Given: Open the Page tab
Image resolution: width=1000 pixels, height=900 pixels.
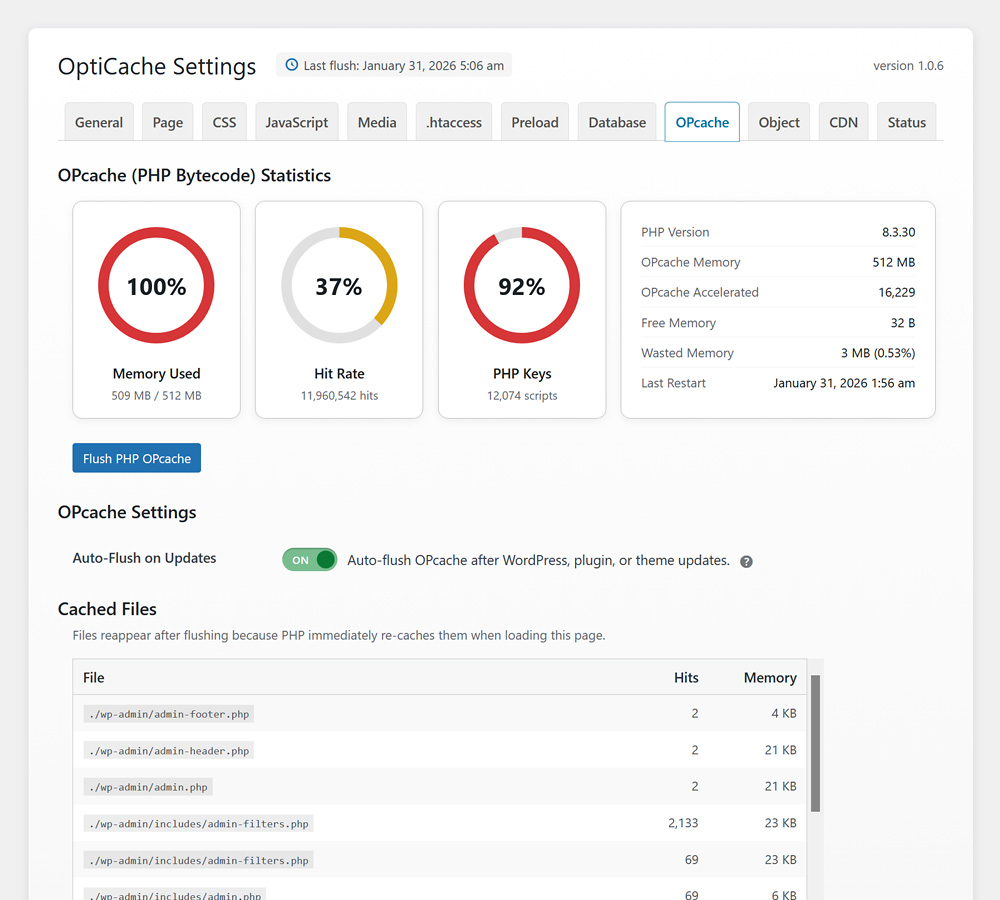Looking at the screenshot, I should coord(168,122).
